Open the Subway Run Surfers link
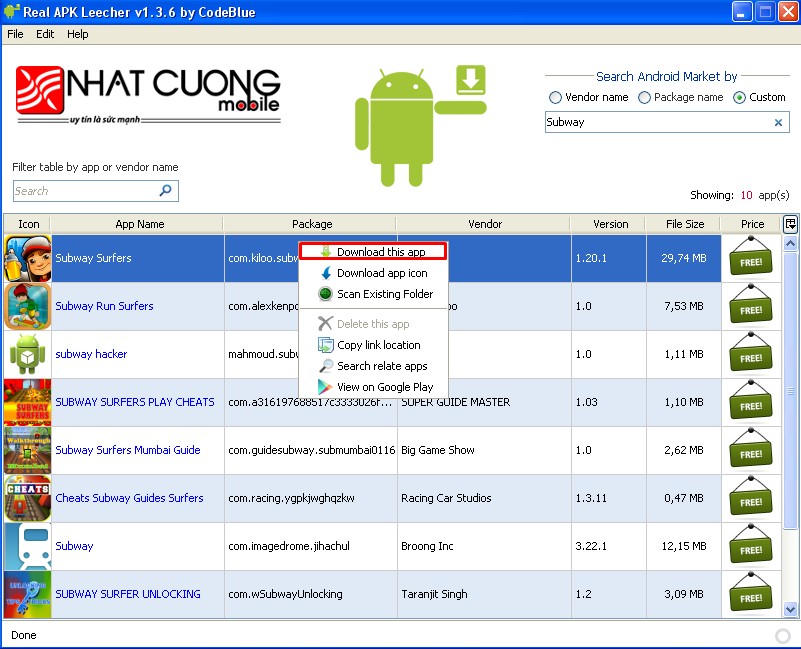 pos(104,306)
